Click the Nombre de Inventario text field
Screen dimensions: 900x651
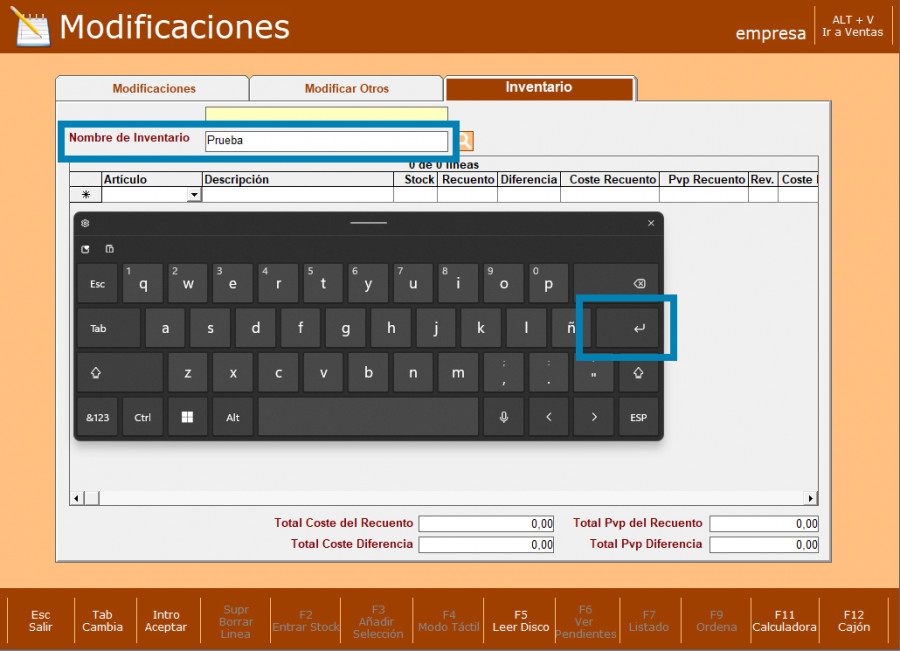click(x=326, y=141)
